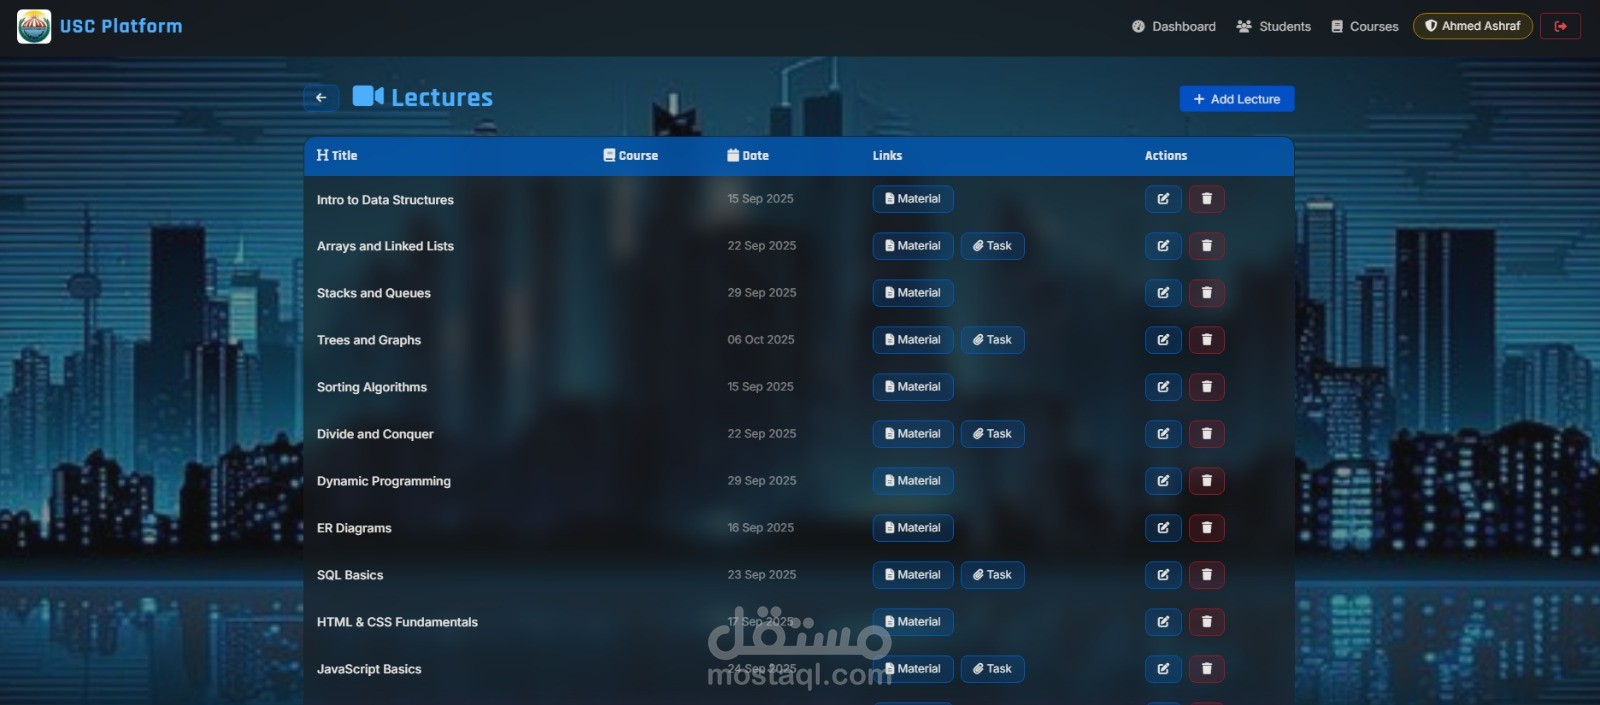The height and width of the screenshot is (705, 1600).
Task: Click the Date column header
Action: (748, 156)
